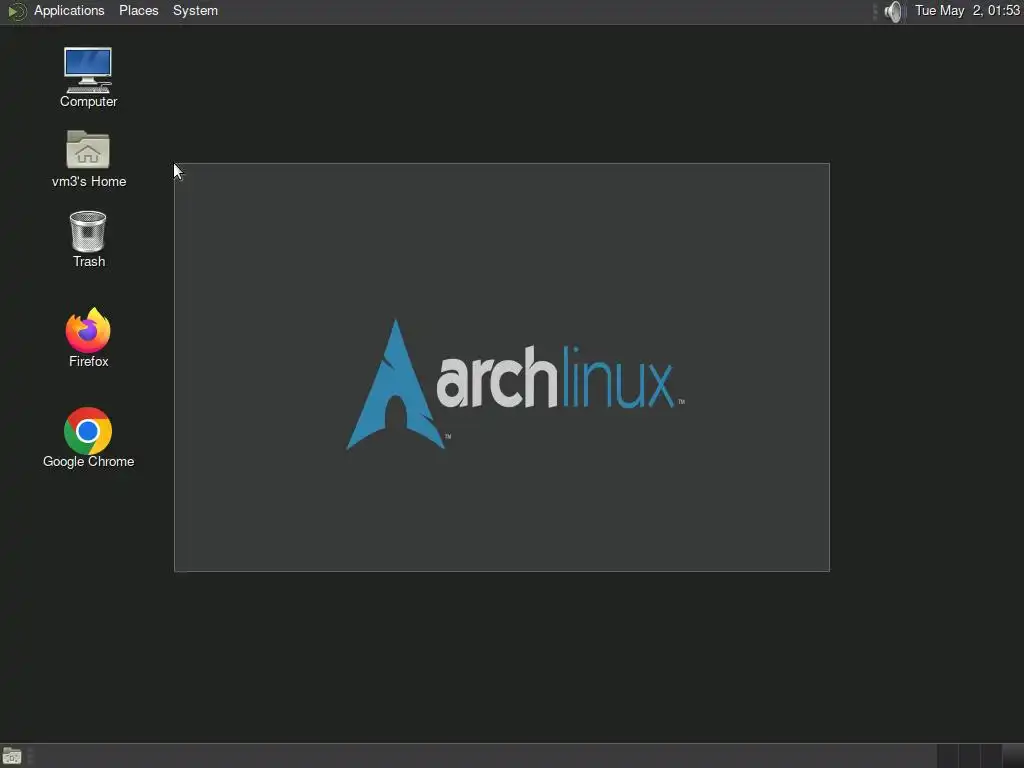Viewport: 1024px width, 768px height.
Task: Select the vm3's Home folder icon
Action: 88,150
